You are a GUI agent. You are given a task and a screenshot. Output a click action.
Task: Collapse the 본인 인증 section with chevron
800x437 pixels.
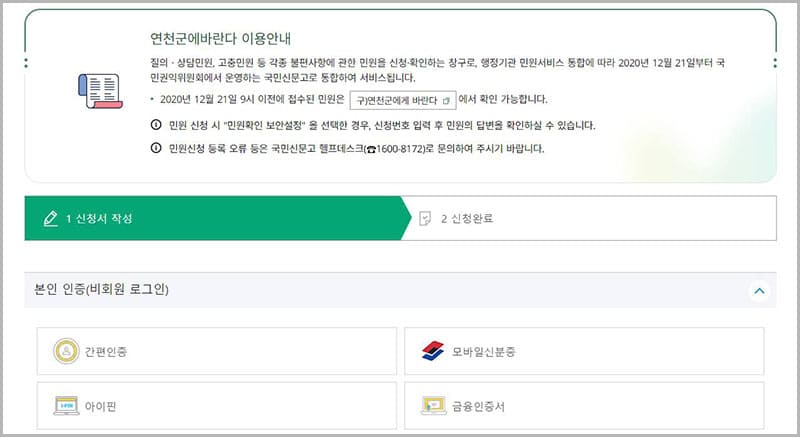pyautogui.click(x=758, y=291)
